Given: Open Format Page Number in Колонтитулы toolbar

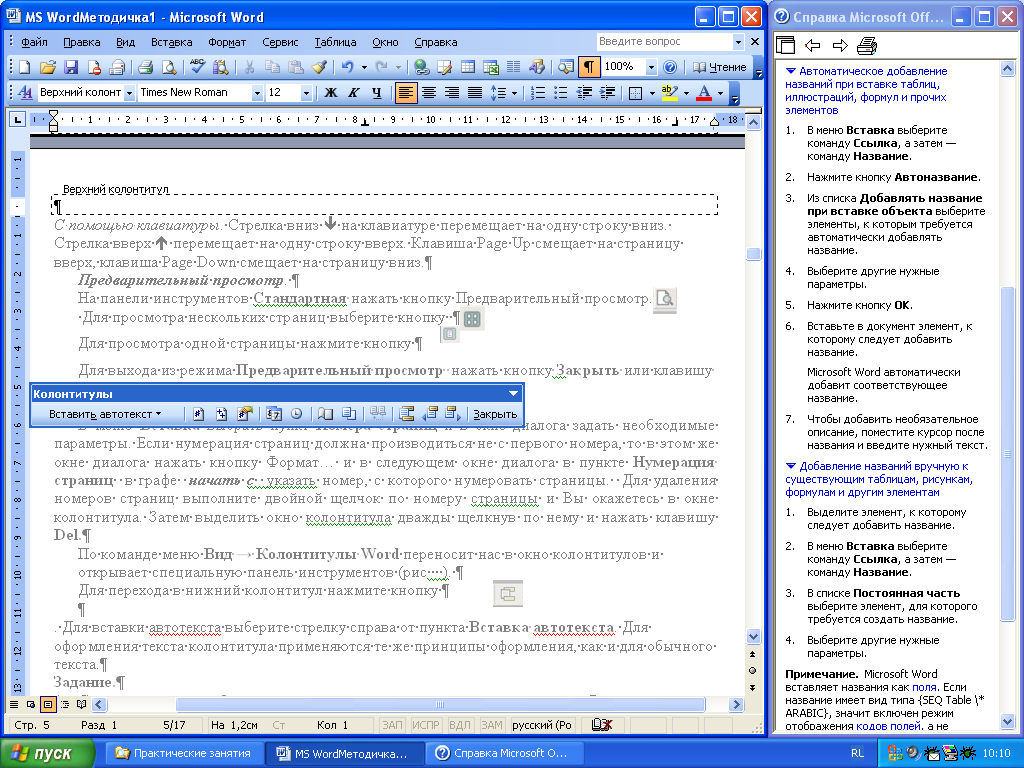Looking at the screenshot, I should [x=245, y=413].
